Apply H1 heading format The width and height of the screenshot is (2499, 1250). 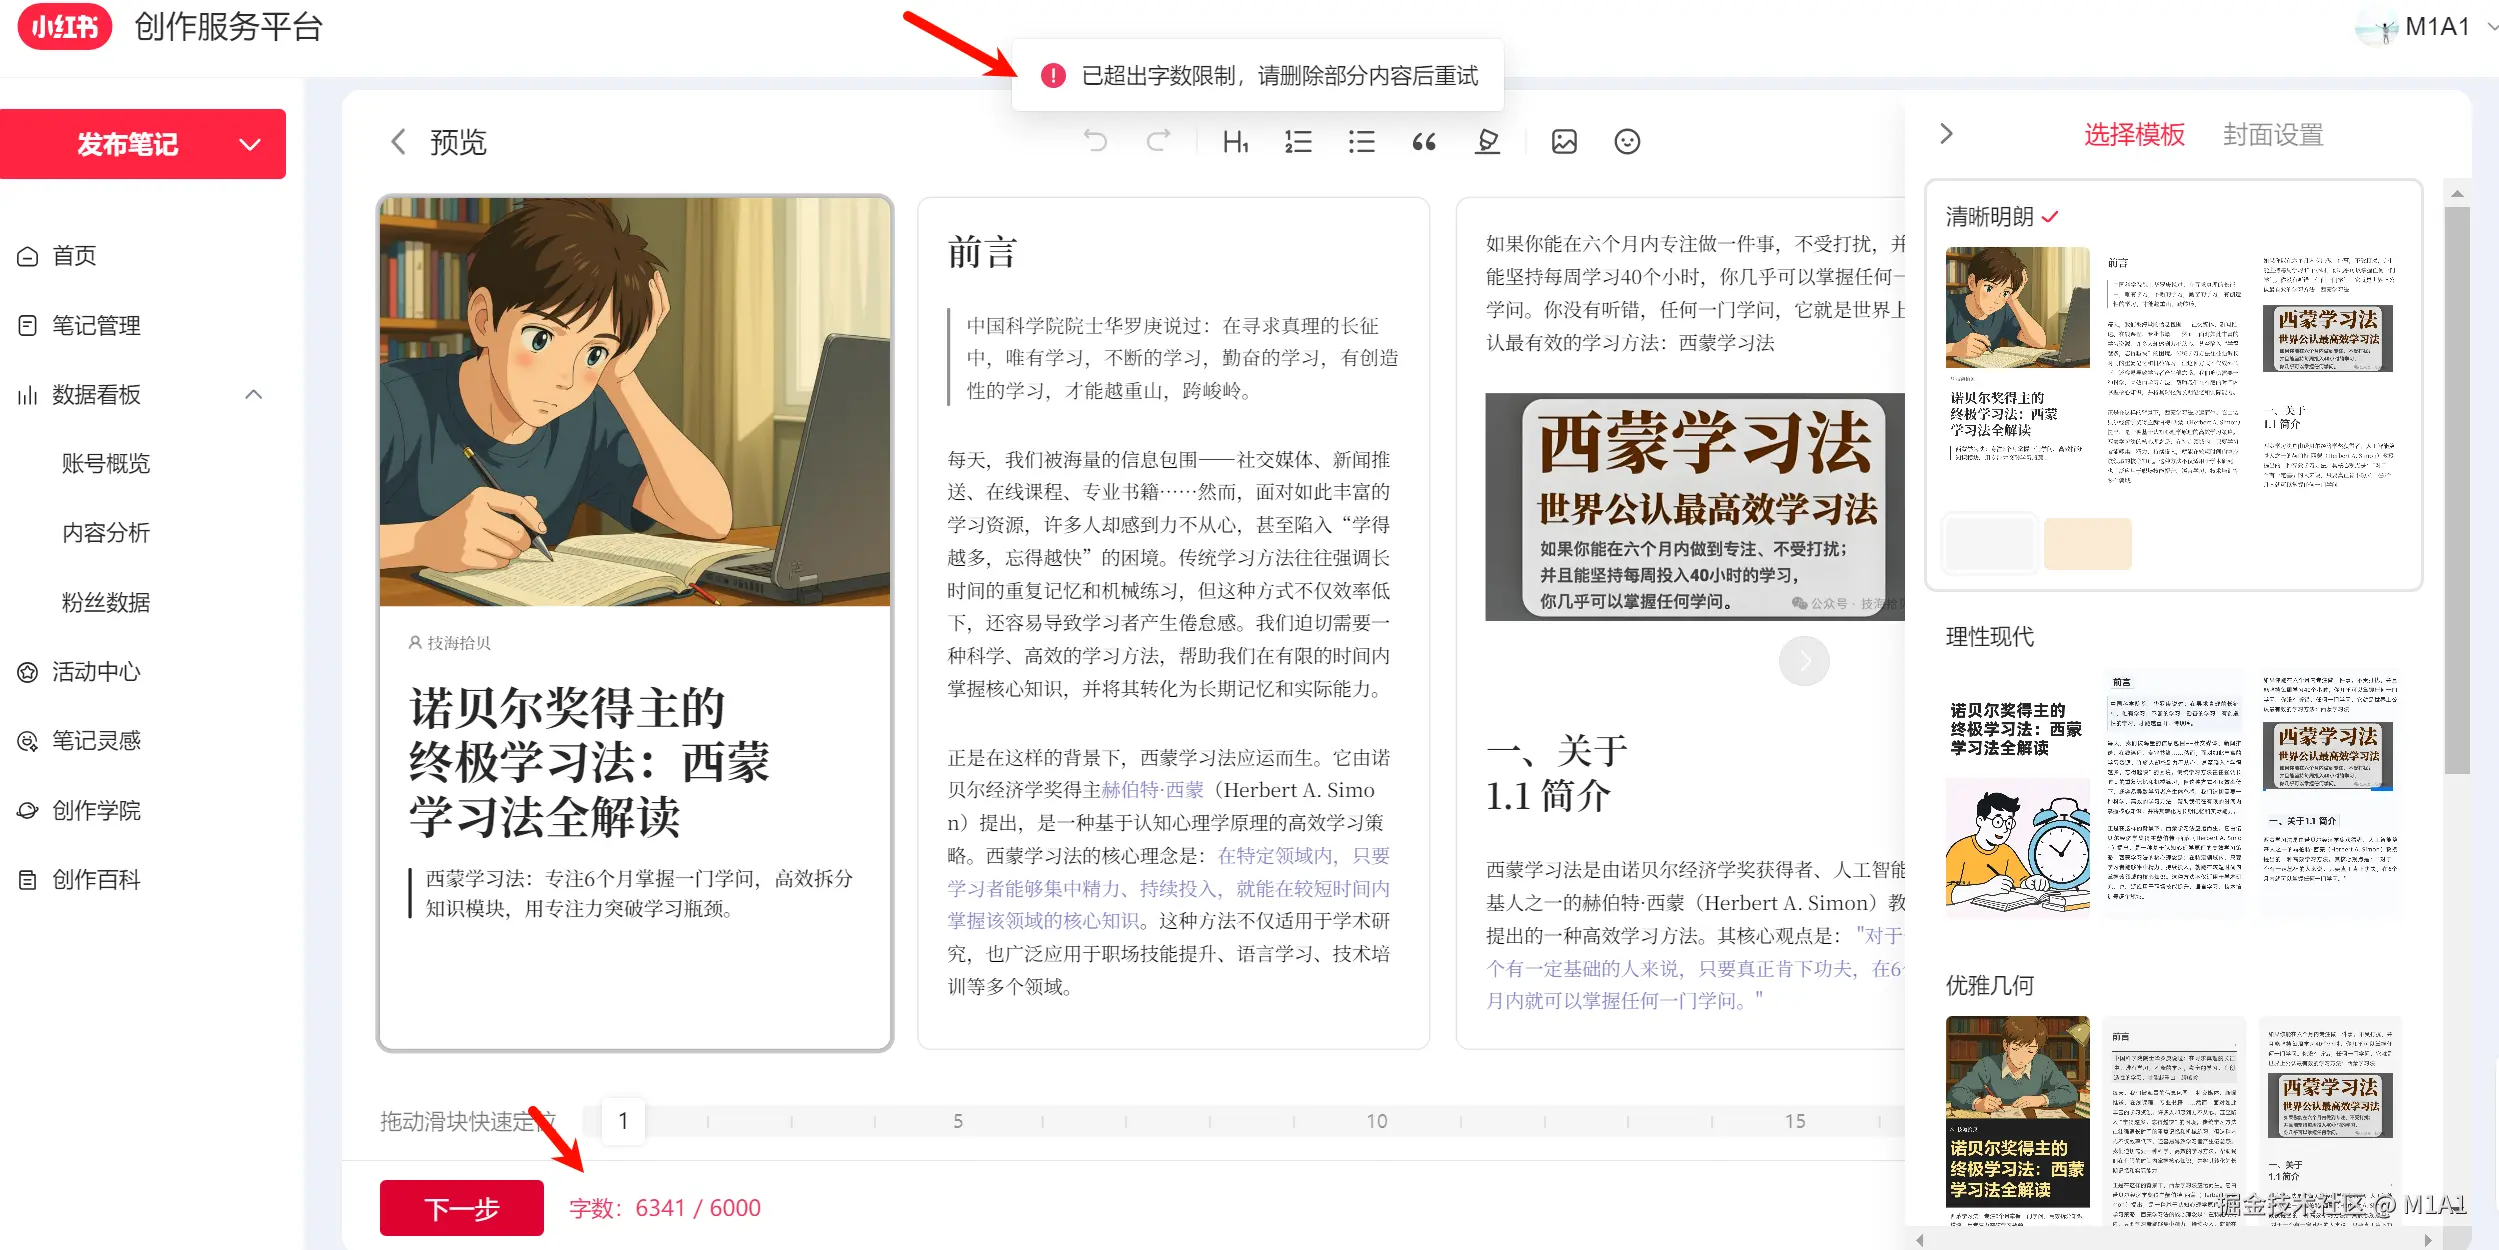tap(1235, 141)
